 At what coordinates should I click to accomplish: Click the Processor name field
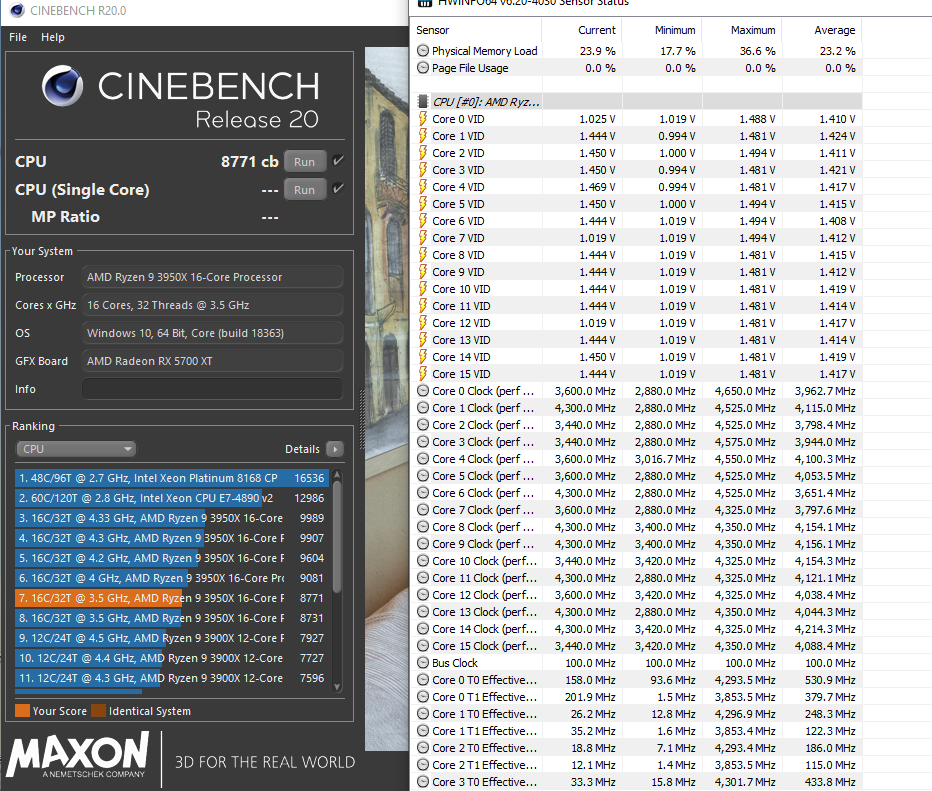click(212, 277)
